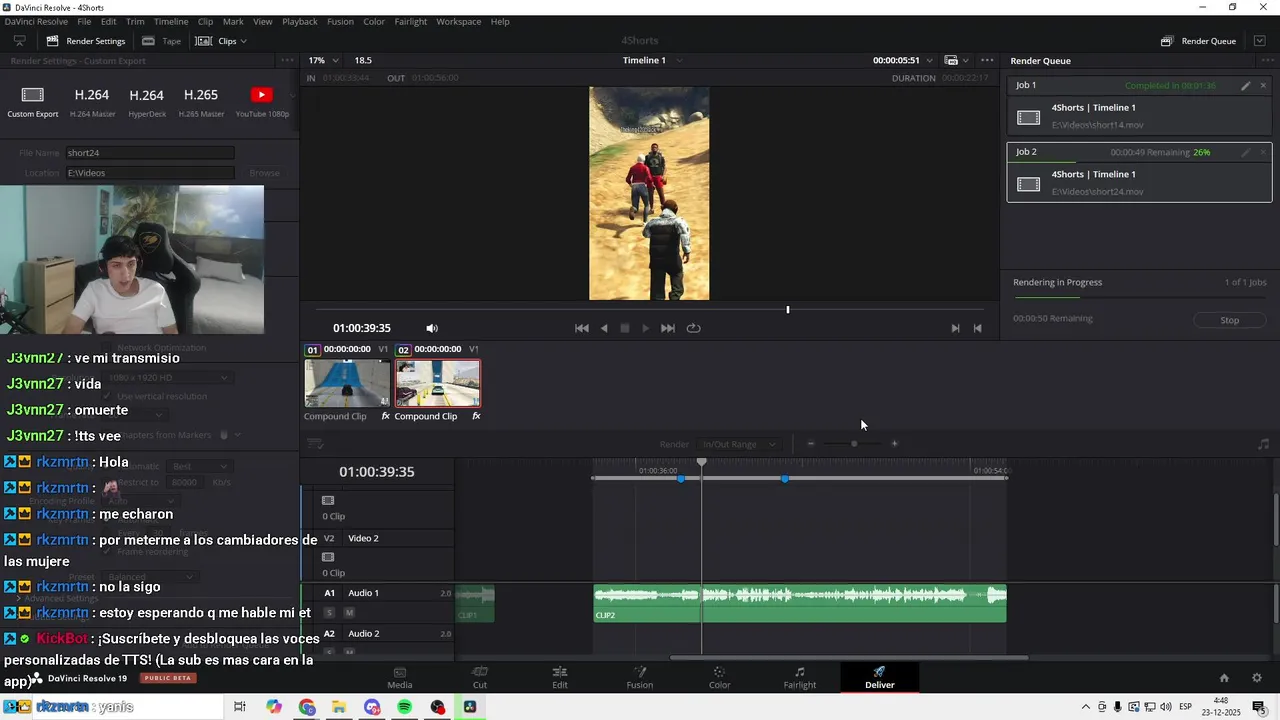Adjust the timeline zoom slider handle
This screenshot has width=1280, height=720.
tap(853, 444)
